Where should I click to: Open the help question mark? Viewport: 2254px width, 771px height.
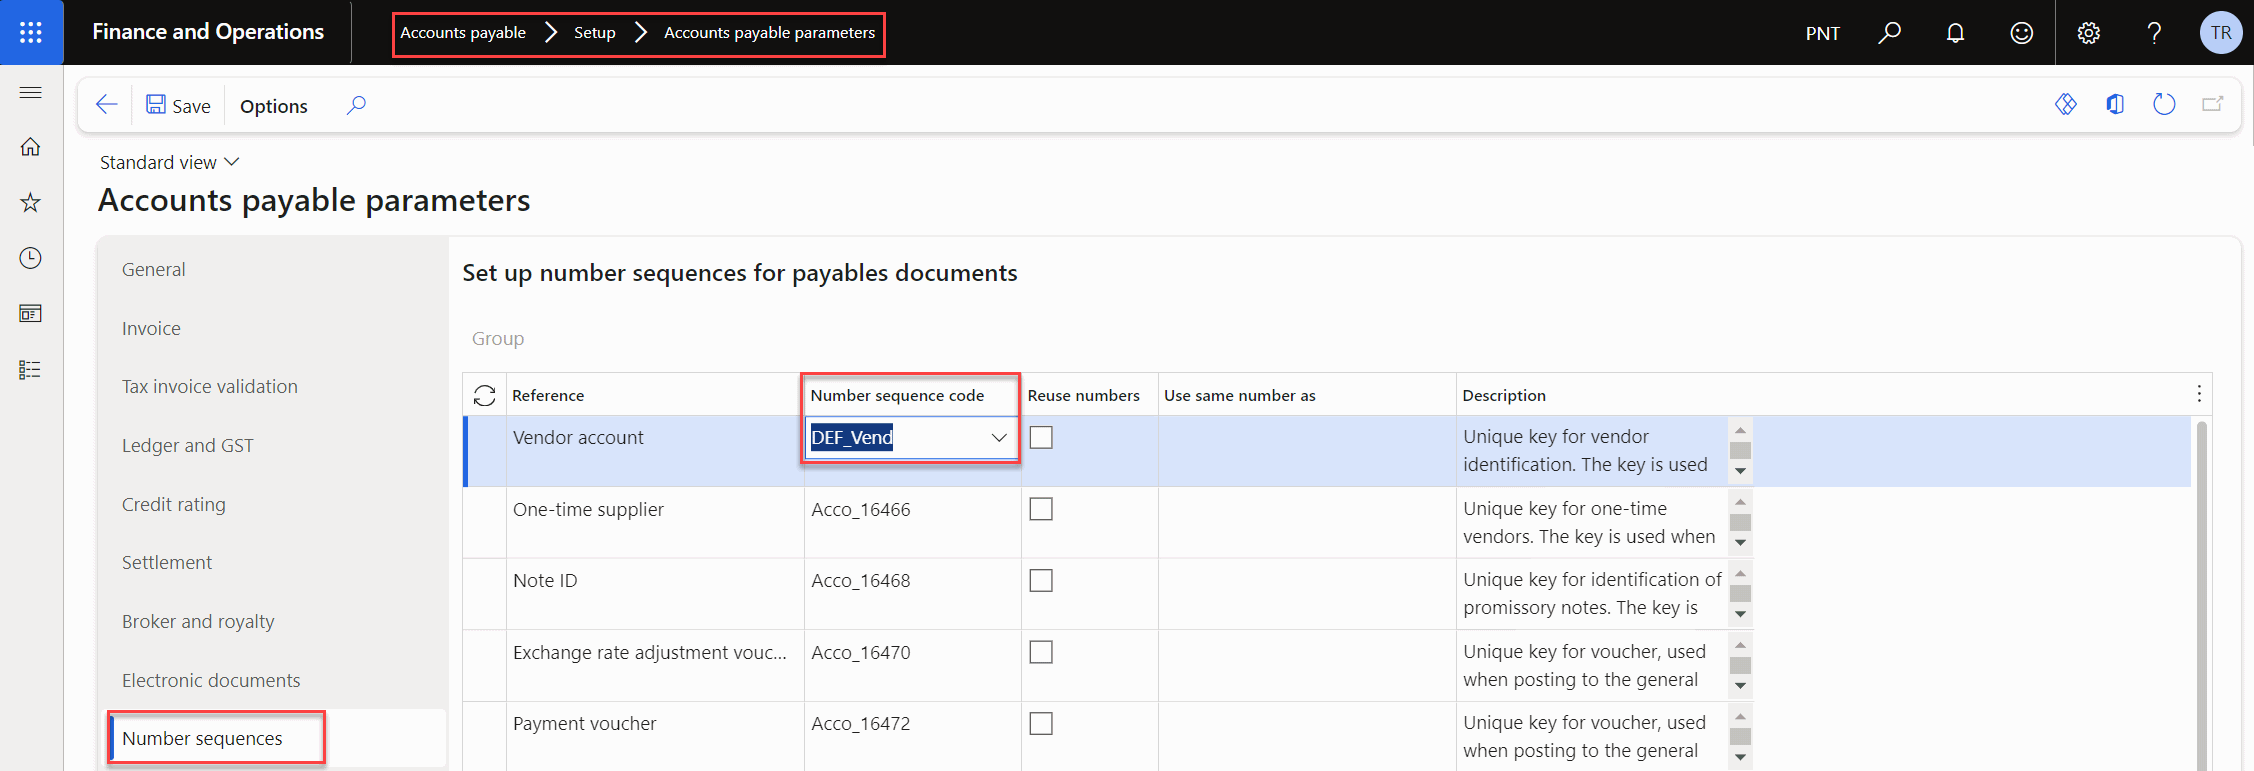[2154, 32]
